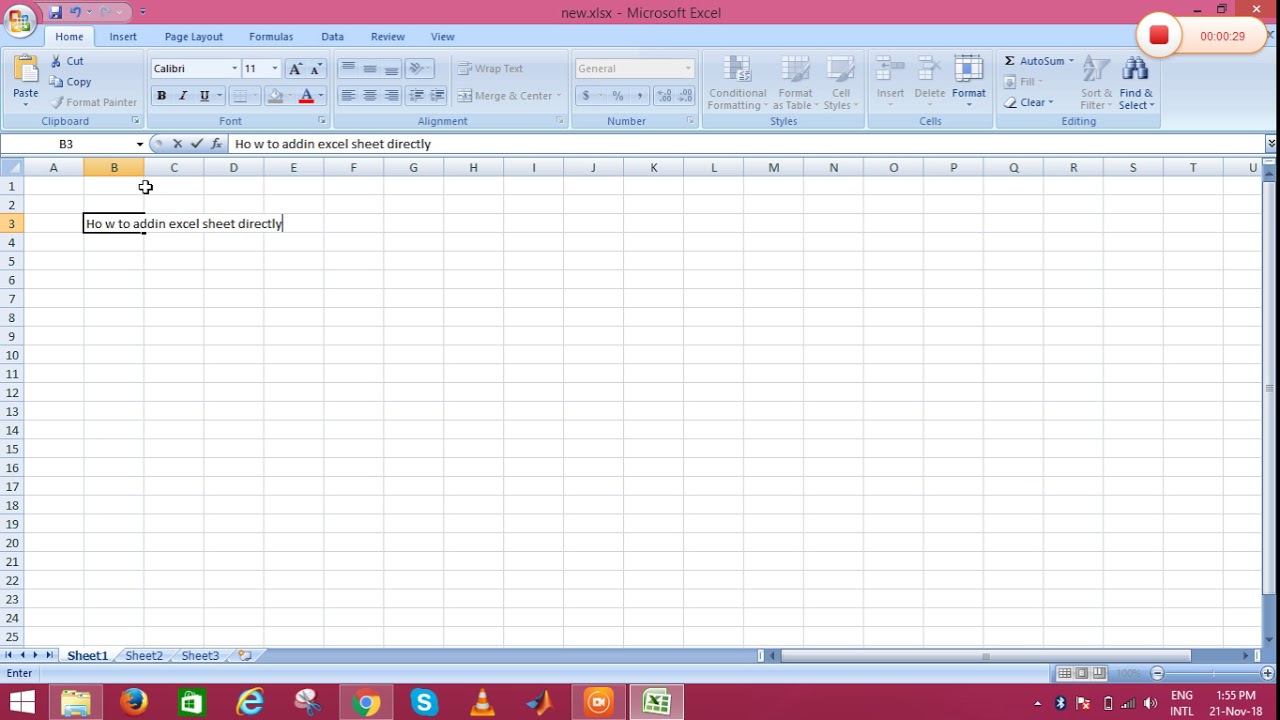Apply center horizontal alignment
Image resolution: width=1280 pixels, height=720 pixels.
(370, 95)
